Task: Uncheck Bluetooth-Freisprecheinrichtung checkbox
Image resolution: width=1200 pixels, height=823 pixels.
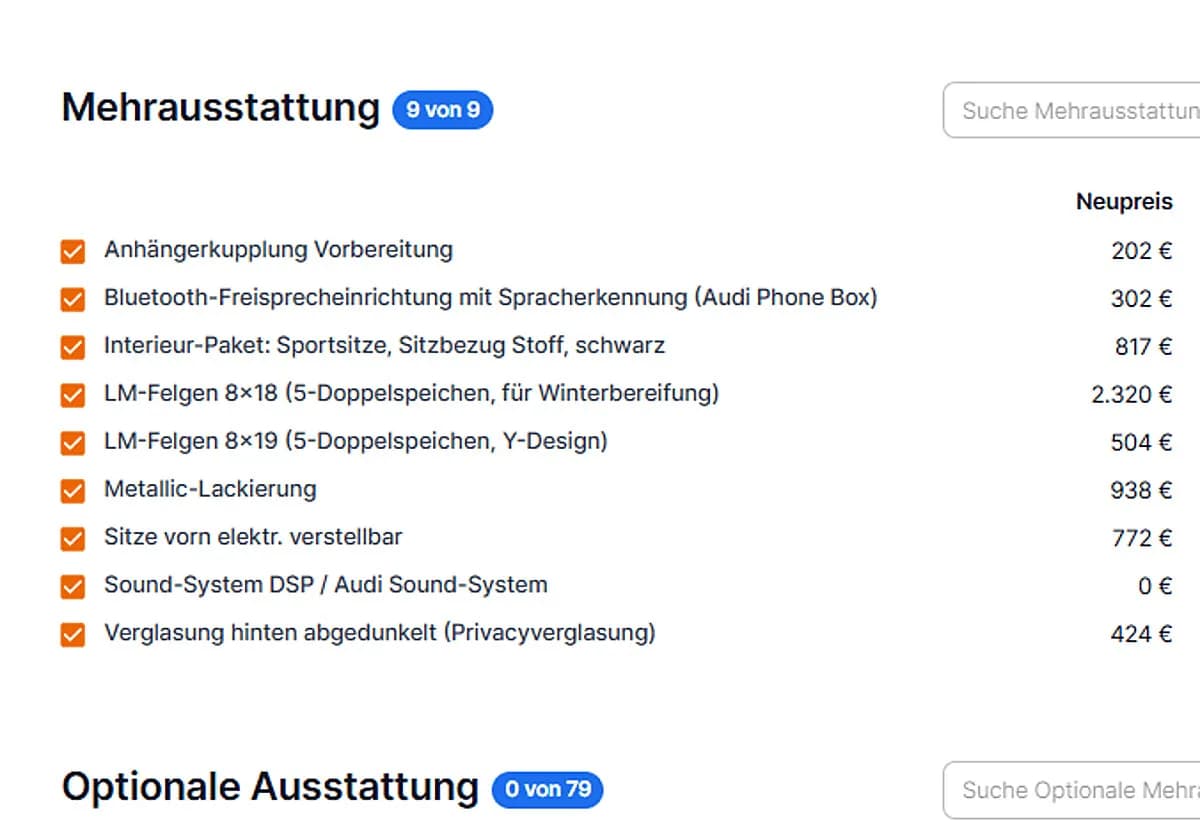Action: pos(72,299)
